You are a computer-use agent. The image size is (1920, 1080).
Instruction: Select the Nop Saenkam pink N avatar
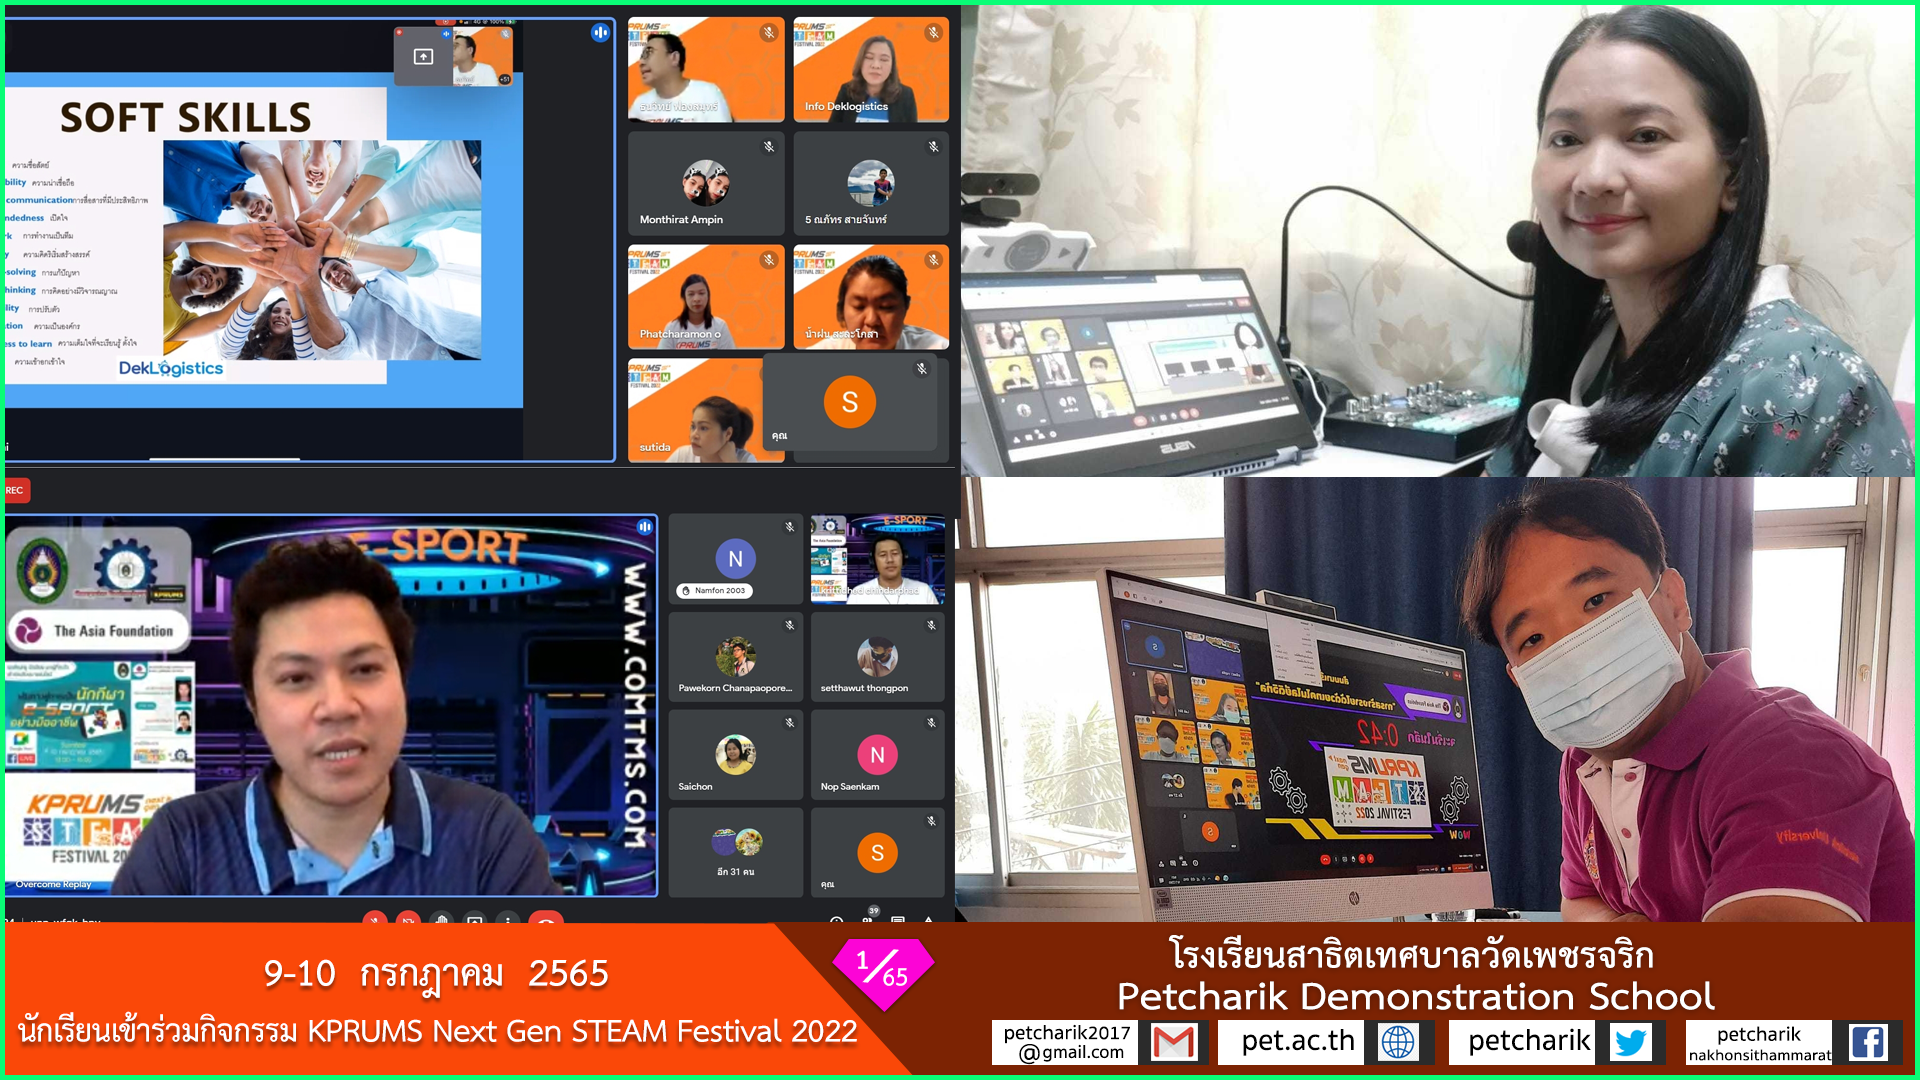tap(877, 755)
